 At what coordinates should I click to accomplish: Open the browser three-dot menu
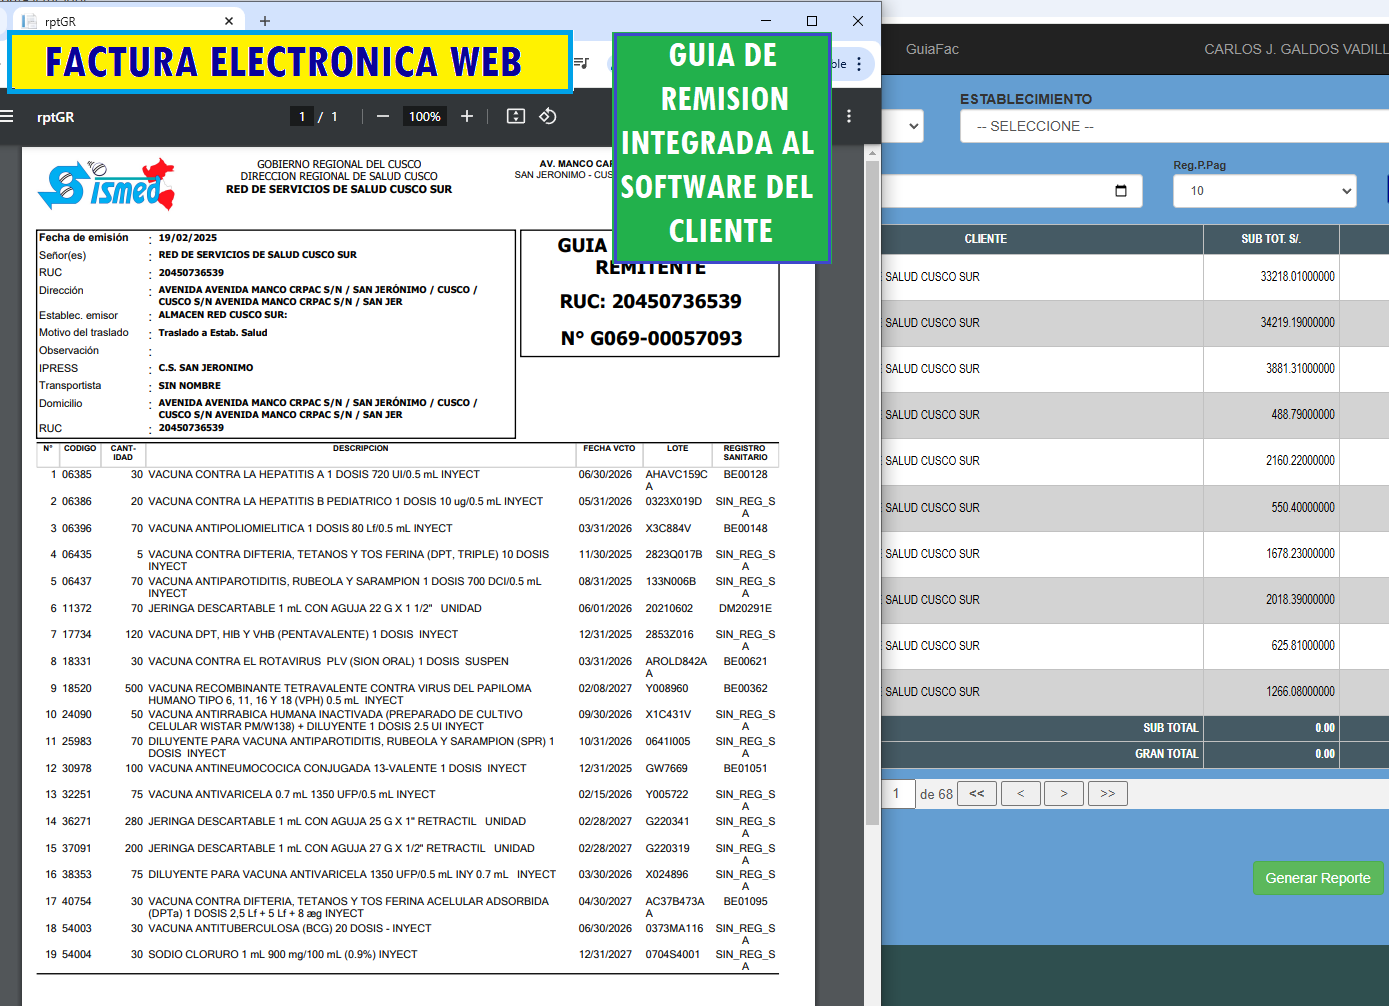pyautogui.click(x=859, y=64)
